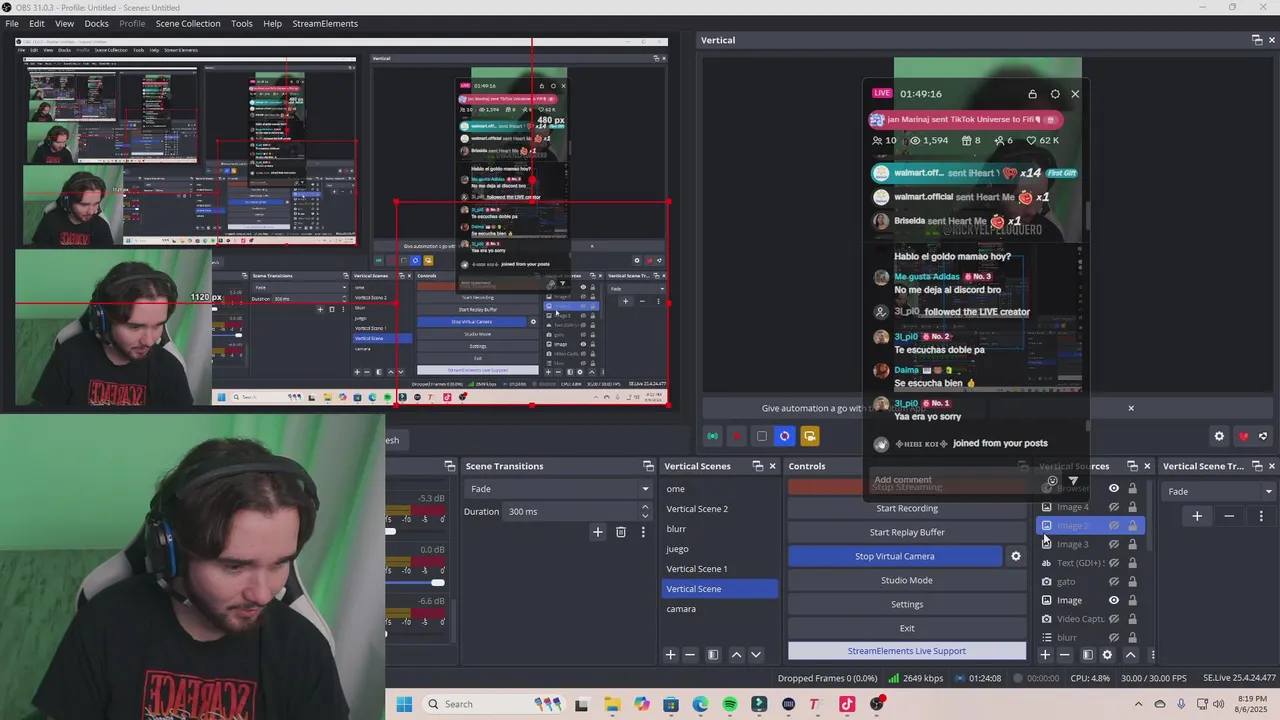Click Start Replay Buffer
This screenshot has height=720, width=1280.
point(907,532)
